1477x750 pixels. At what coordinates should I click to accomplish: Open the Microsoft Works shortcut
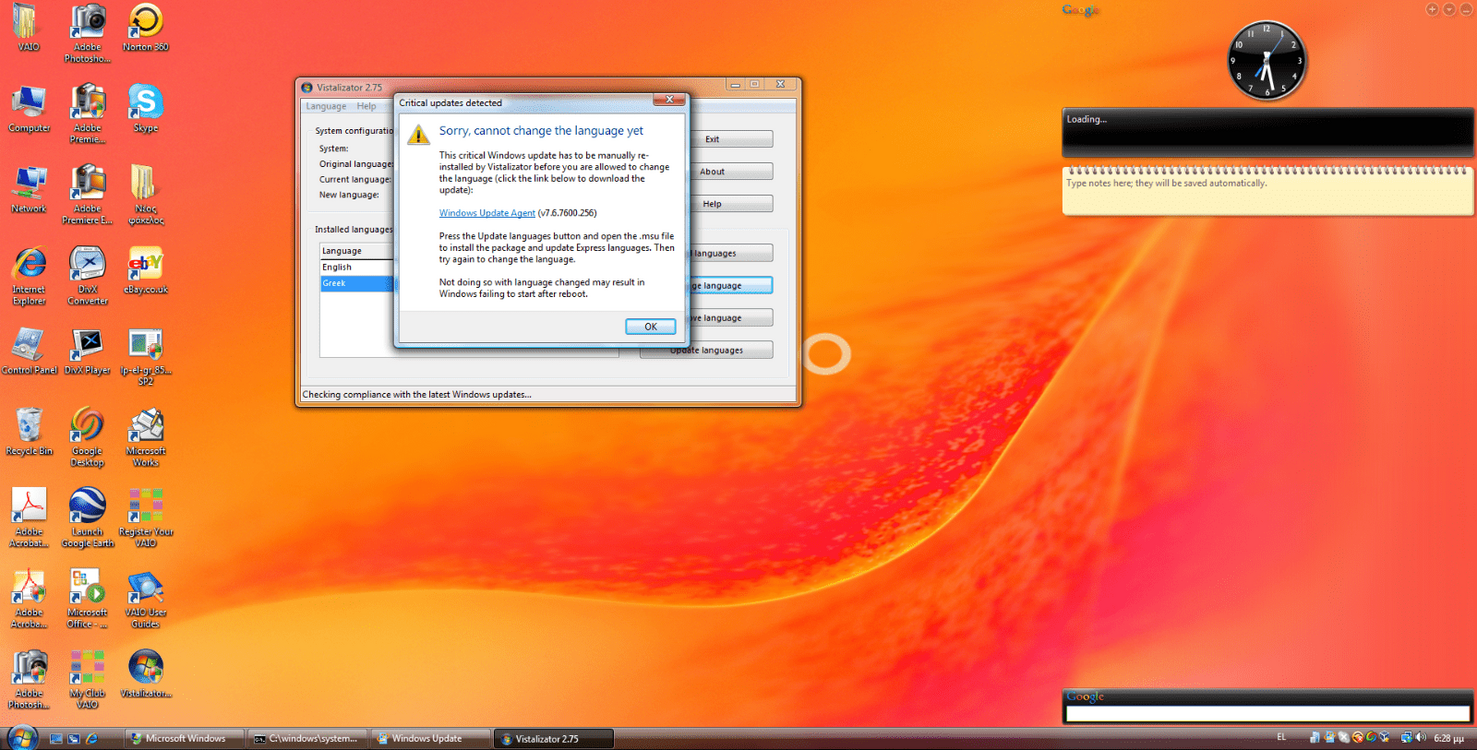coord(145,438)
